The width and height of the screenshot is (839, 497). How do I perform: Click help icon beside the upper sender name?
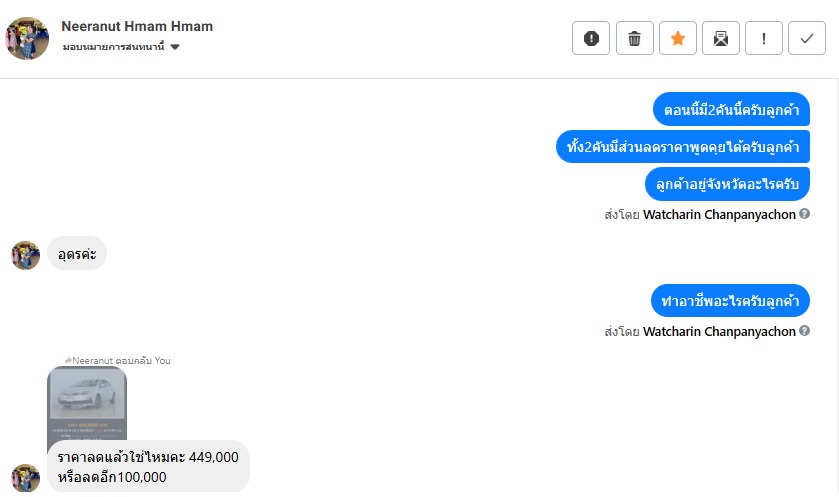[805, 214]
